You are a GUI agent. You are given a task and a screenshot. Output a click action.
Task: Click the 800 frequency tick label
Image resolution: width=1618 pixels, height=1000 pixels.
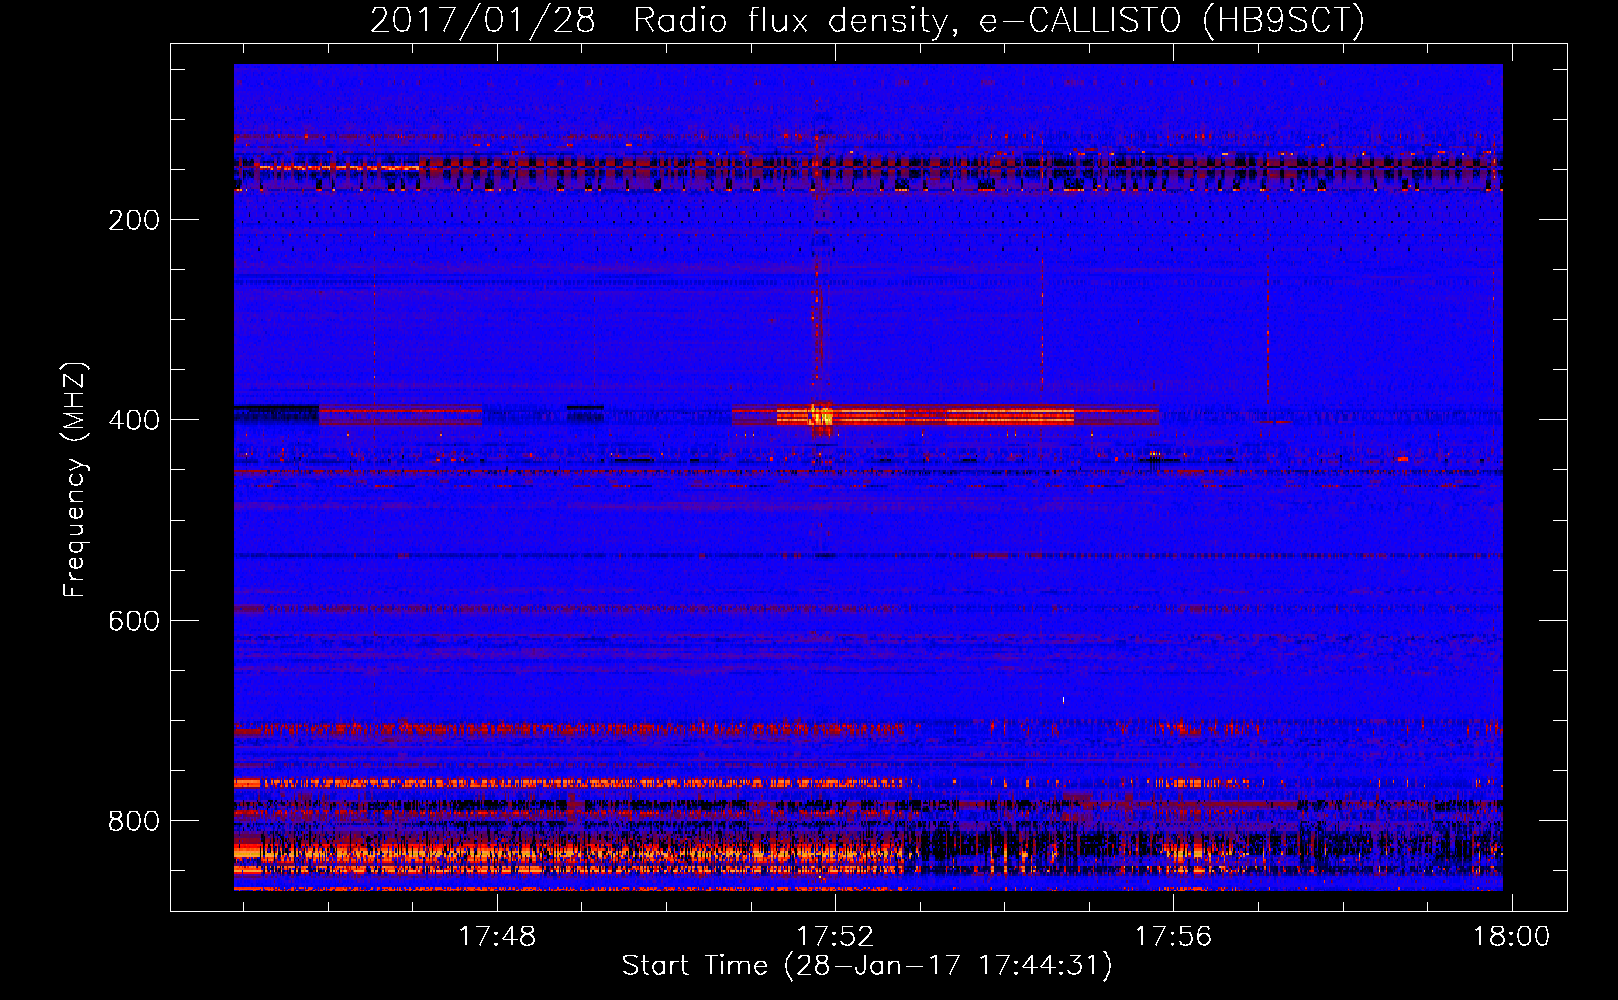[x=134, y=821]
